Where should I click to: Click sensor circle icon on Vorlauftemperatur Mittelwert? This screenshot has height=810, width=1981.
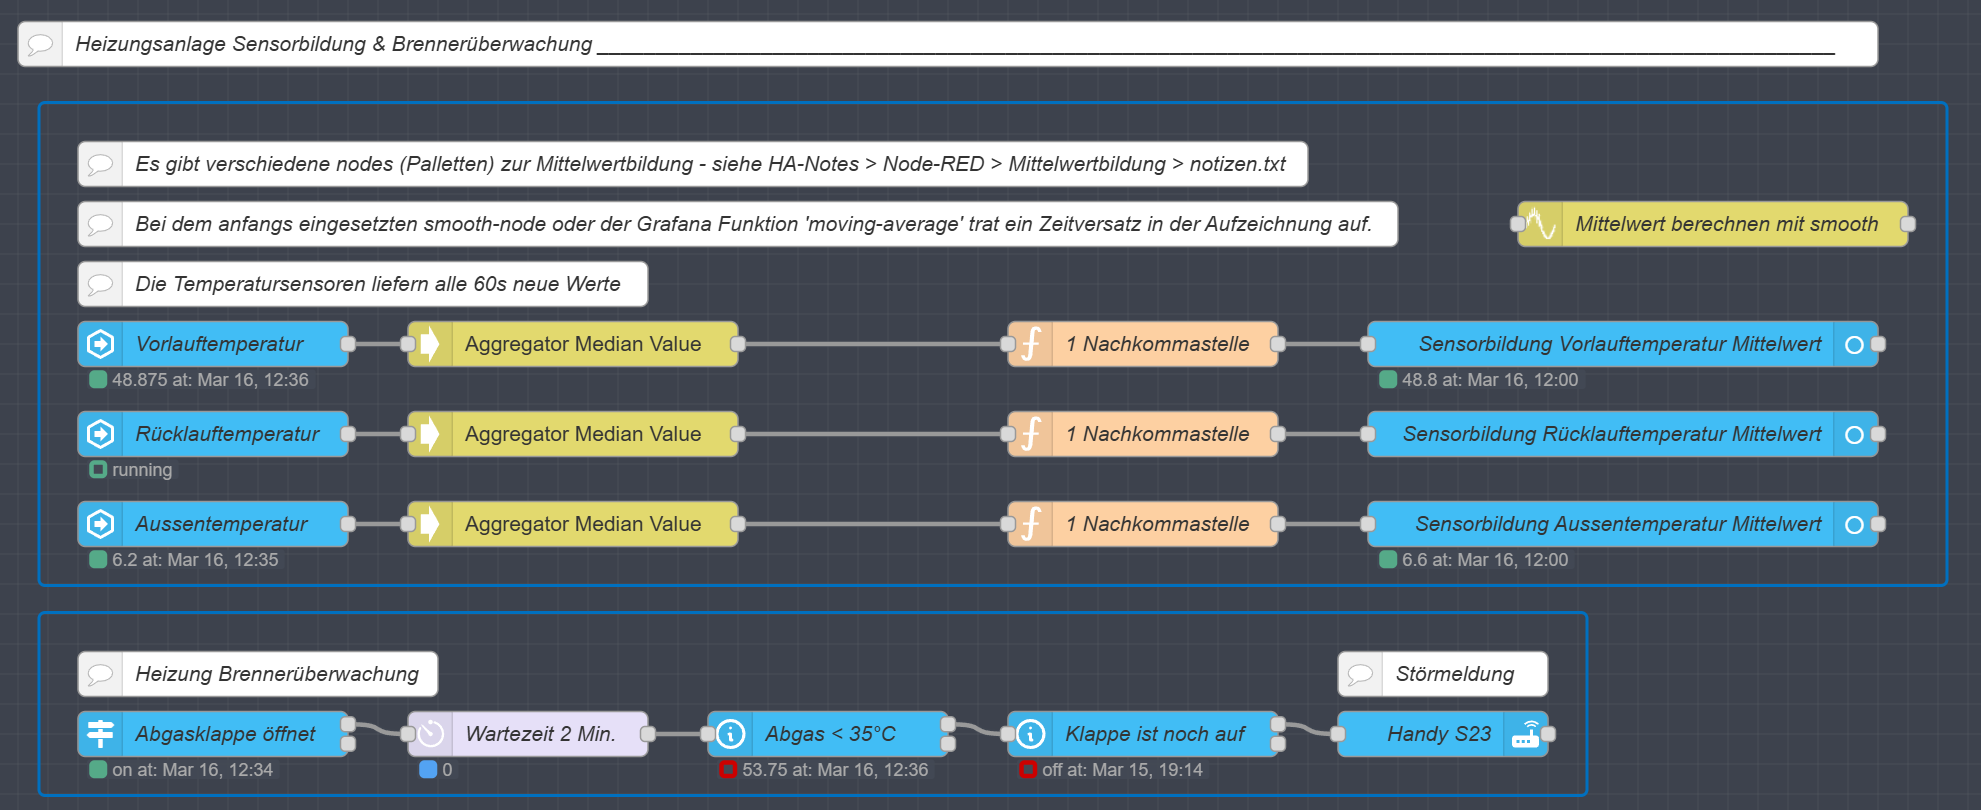[1854, 344]
